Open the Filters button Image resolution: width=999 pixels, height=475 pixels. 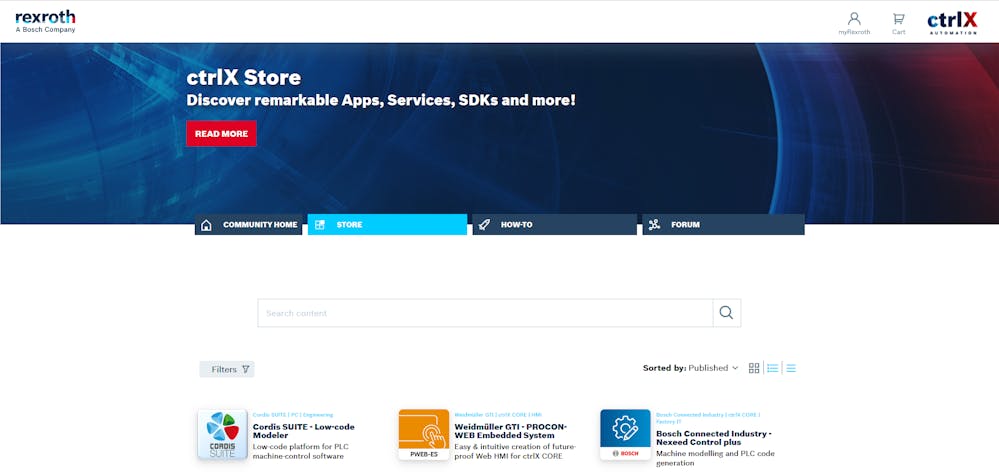(227, 369)
